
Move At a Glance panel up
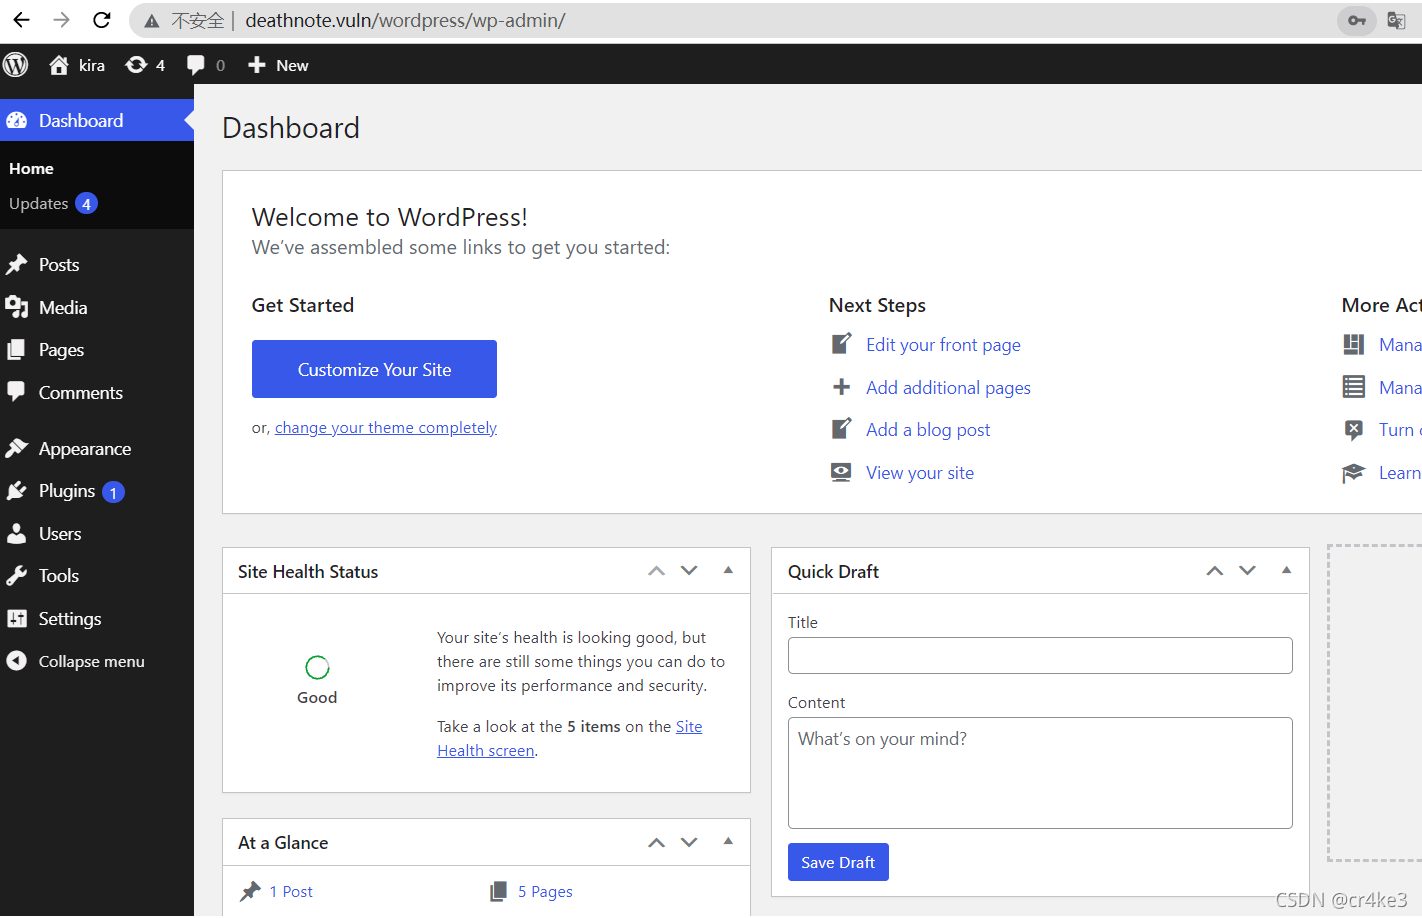(656, 842)
